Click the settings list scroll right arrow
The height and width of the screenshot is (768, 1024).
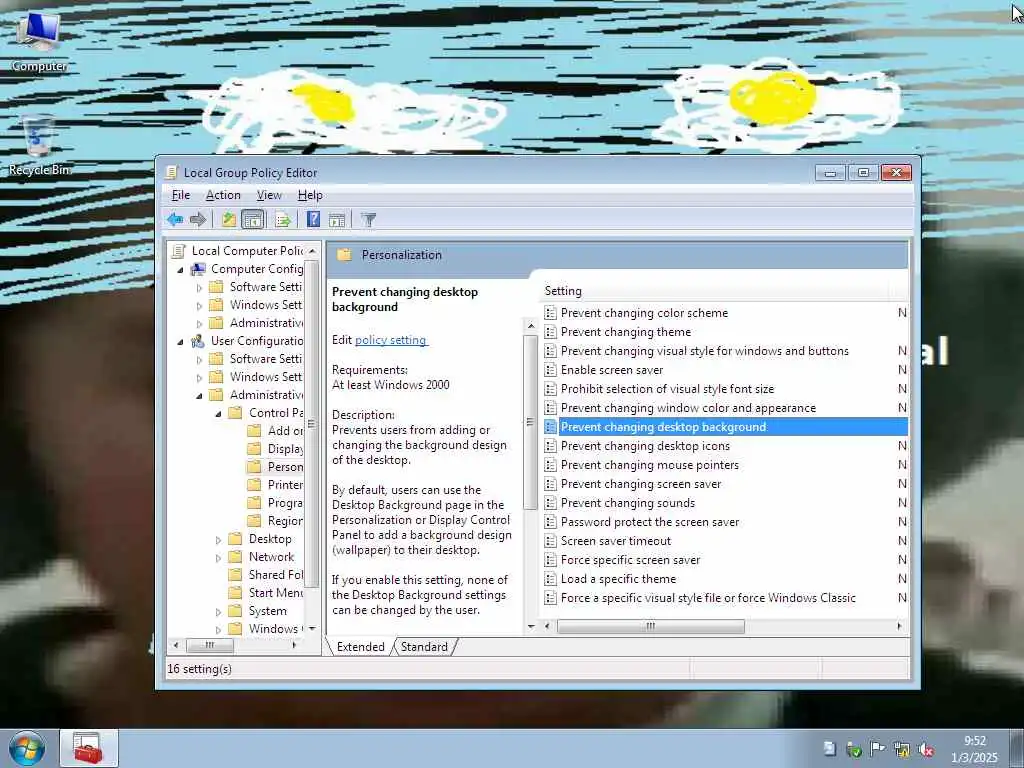(x=900, y=626)
